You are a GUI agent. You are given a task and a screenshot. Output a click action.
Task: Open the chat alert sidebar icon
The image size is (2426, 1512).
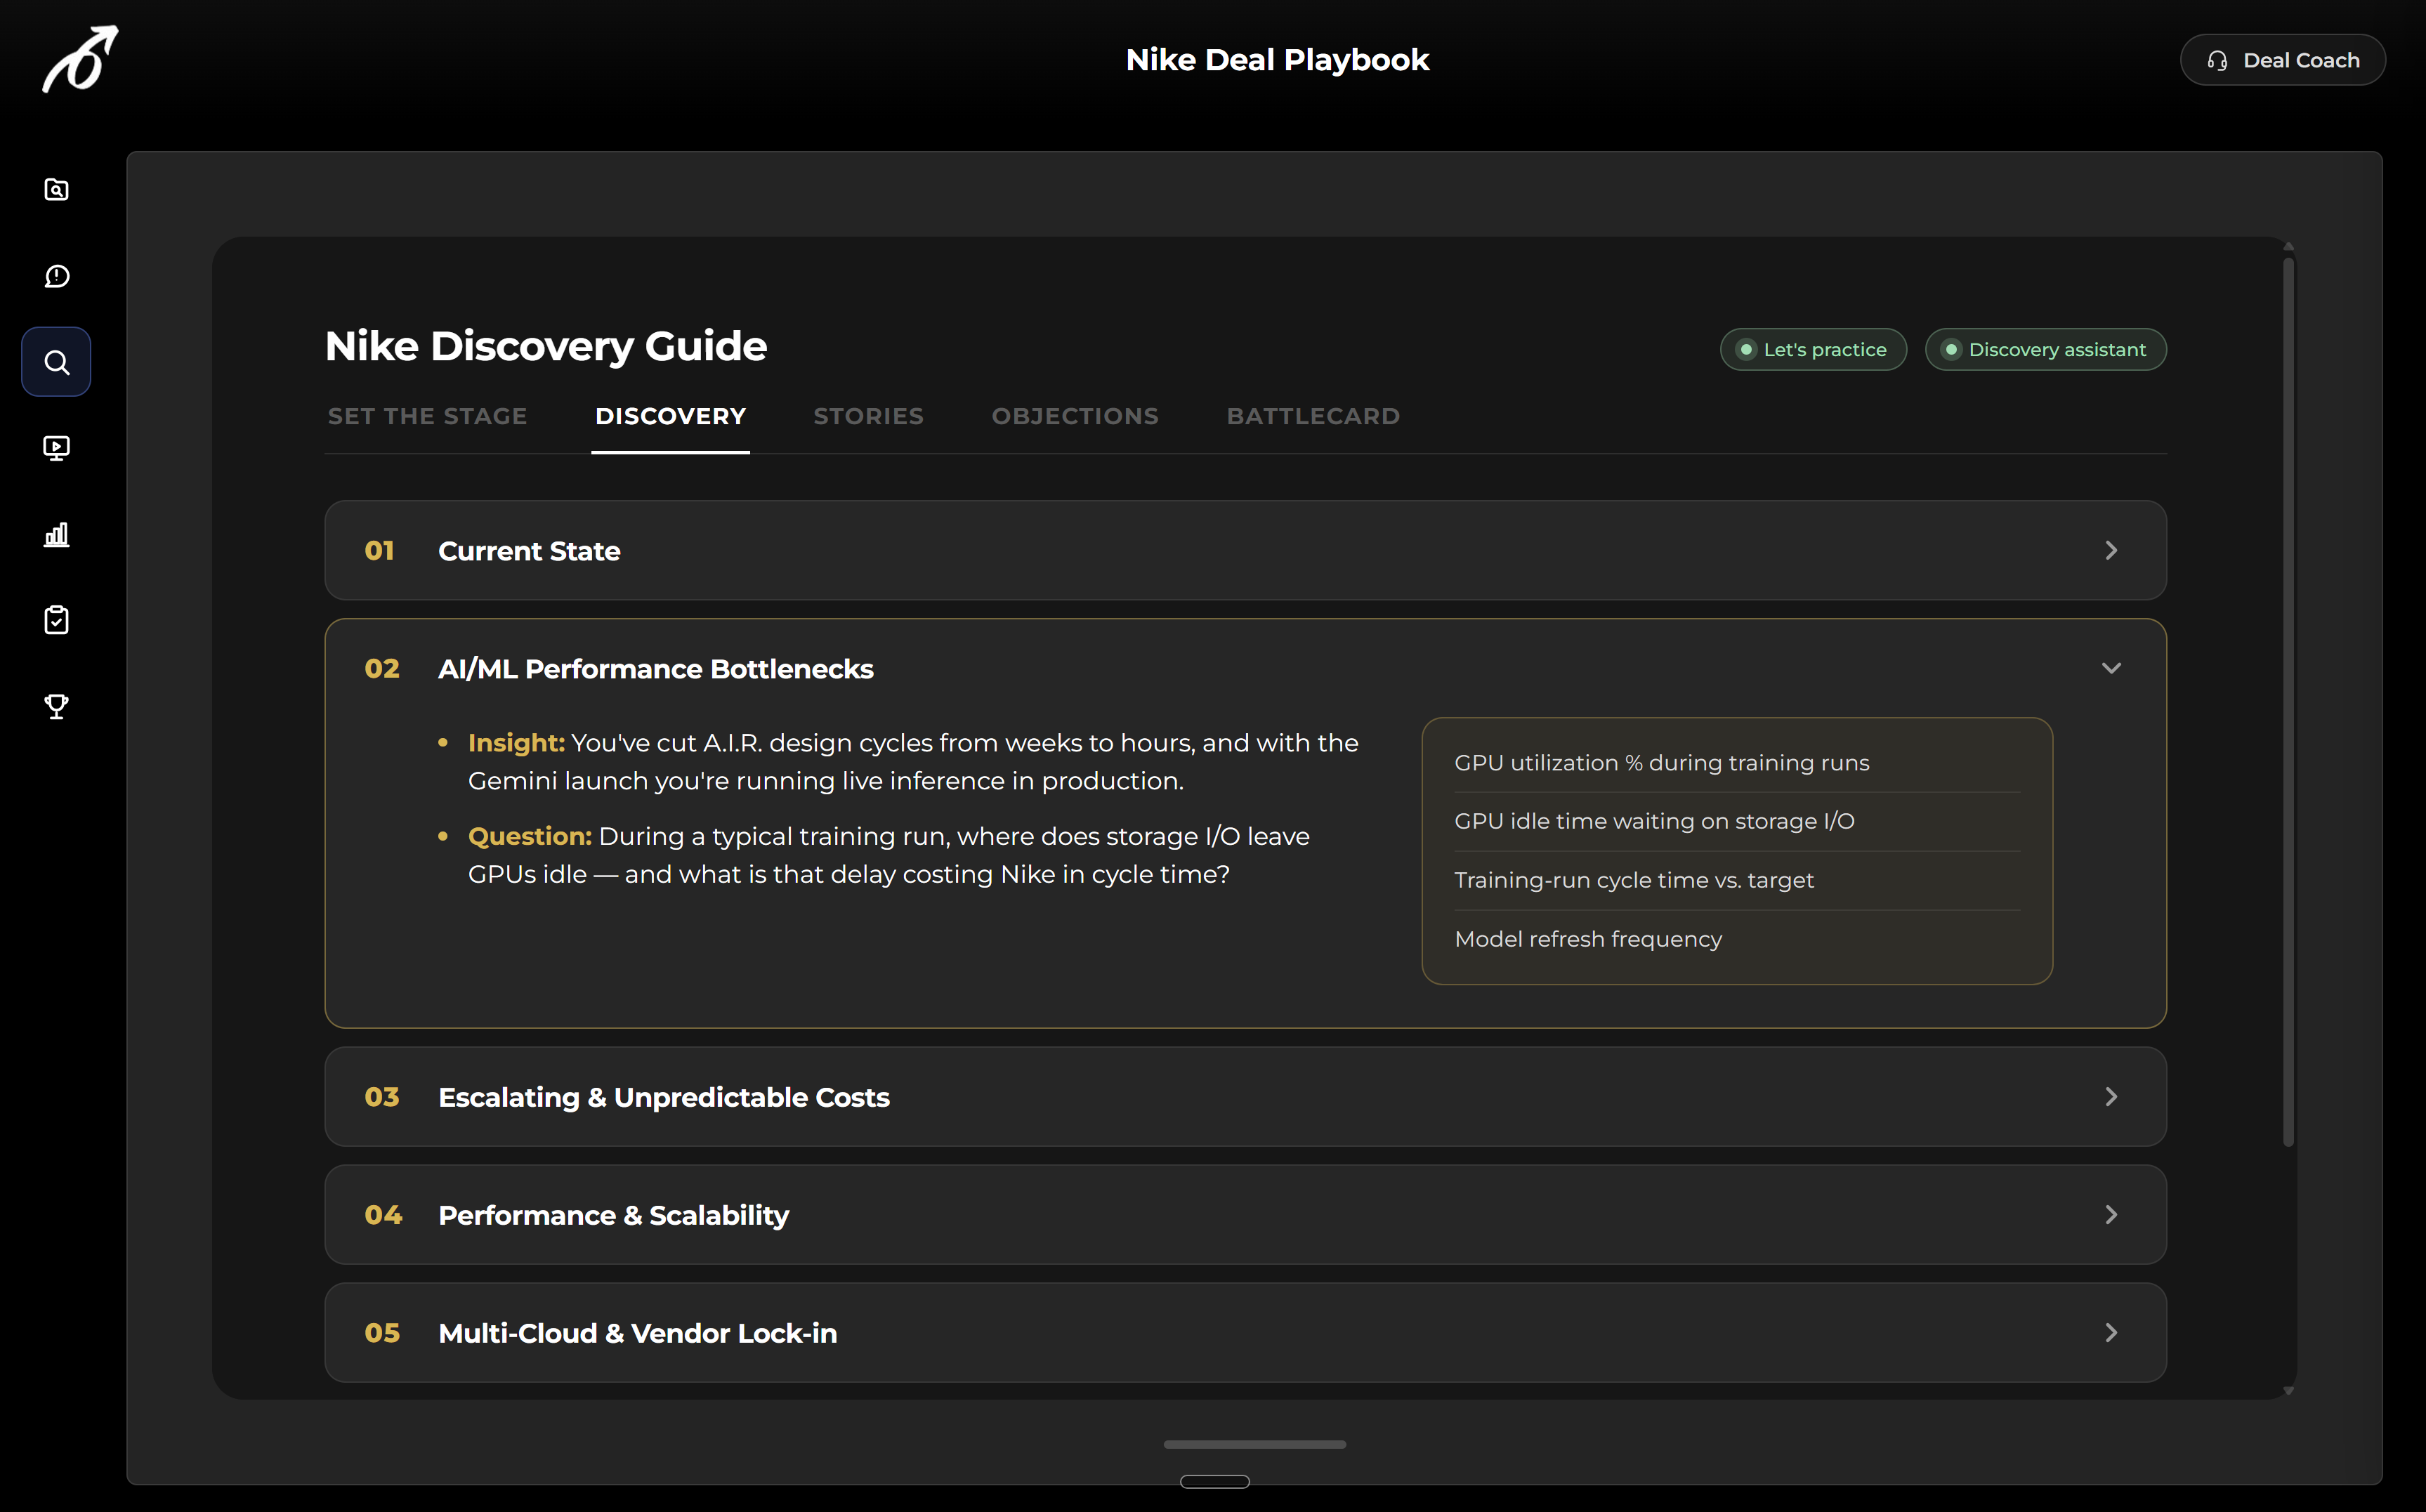(57, 276)
